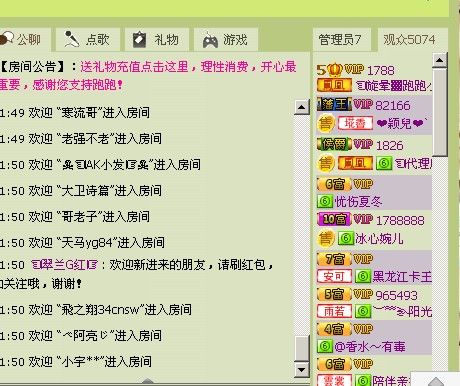Click the green 6 icon beside 黑龙江卡王
Viewport: 460px width, 386px height.
tap(363, 276)
